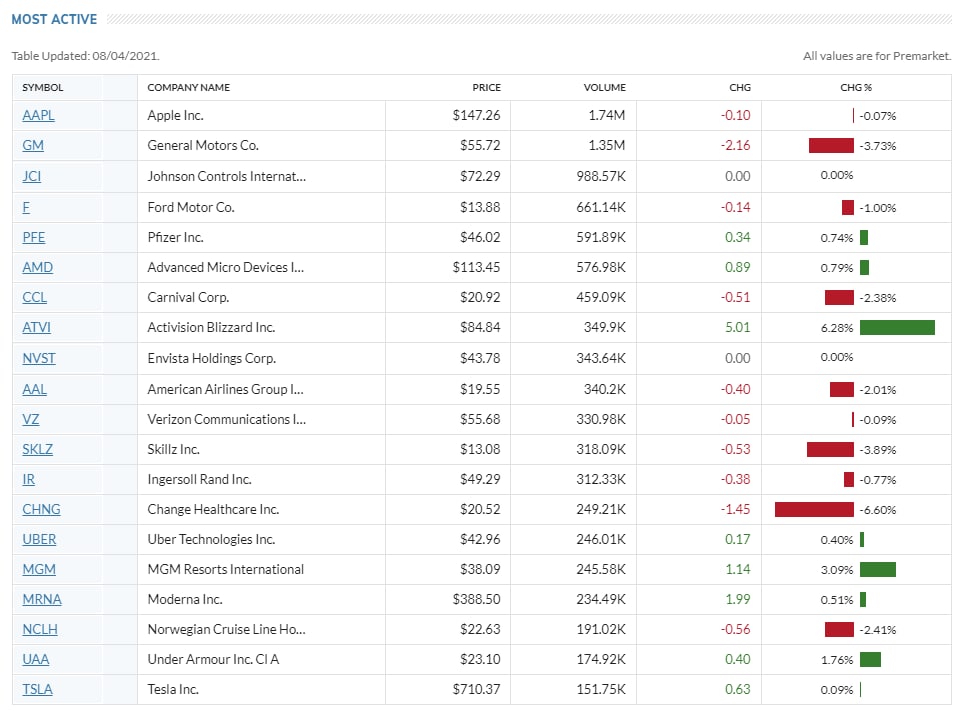The width and height of the screenshot is (964, 715).
Task: Click the GM change value -2.16
Action: [735, 145]
